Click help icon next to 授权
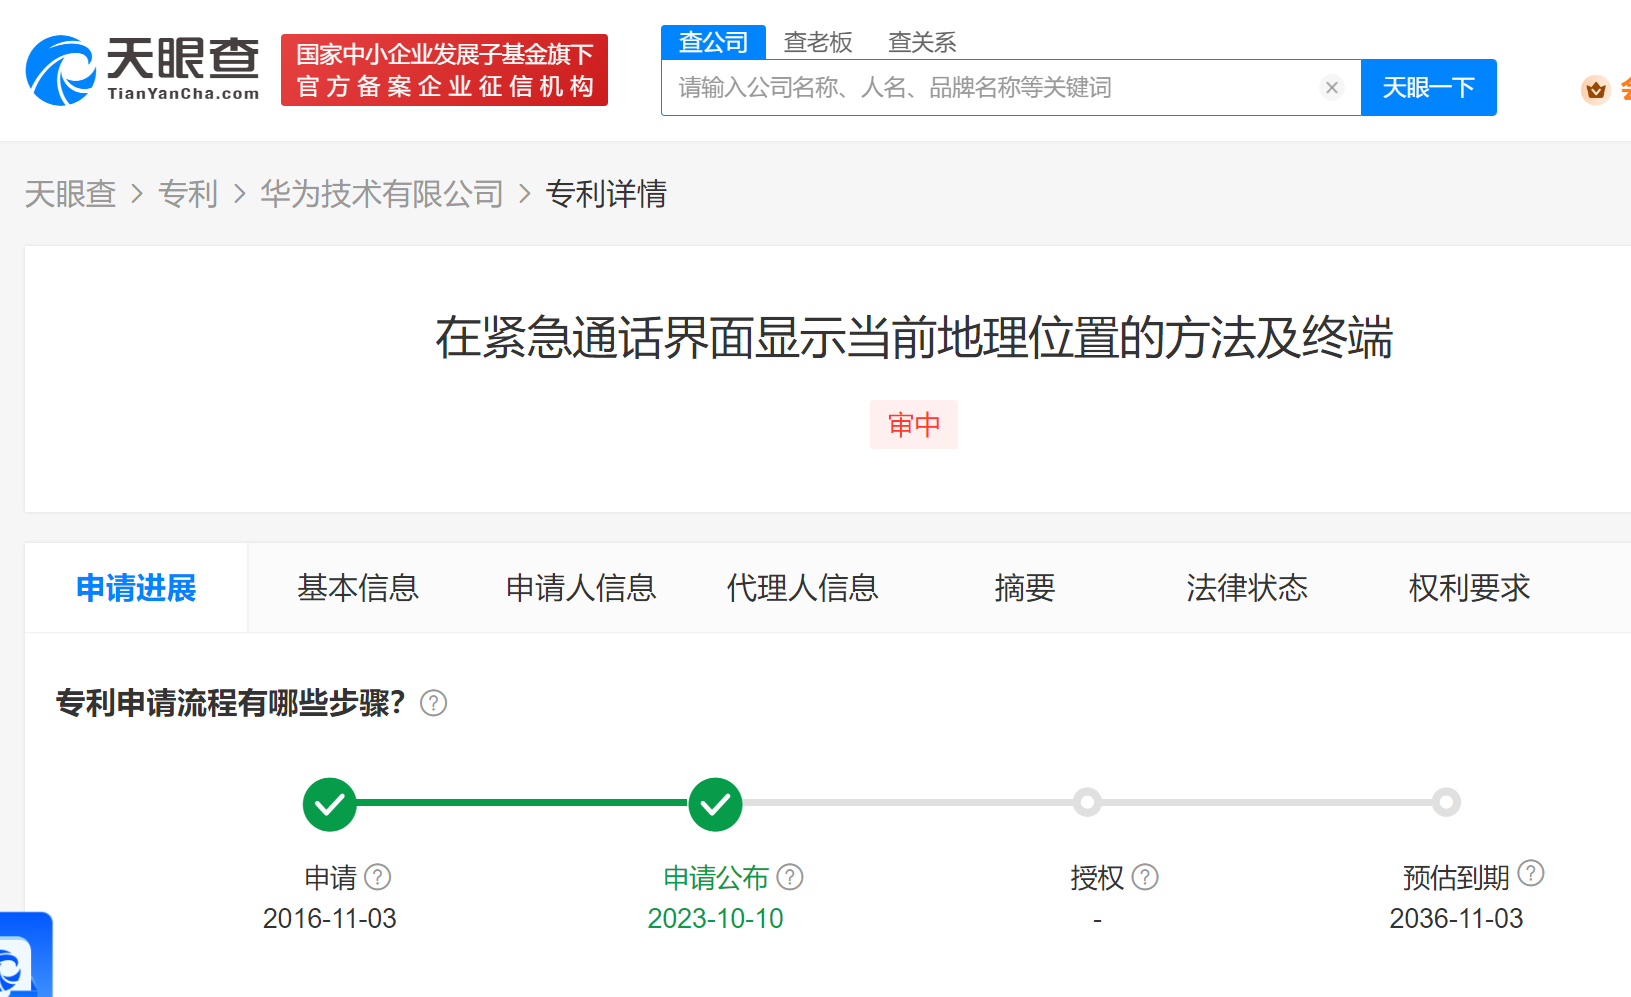Image resolution: width=1631 pixels, height=997 pixels. point(1145,877)
